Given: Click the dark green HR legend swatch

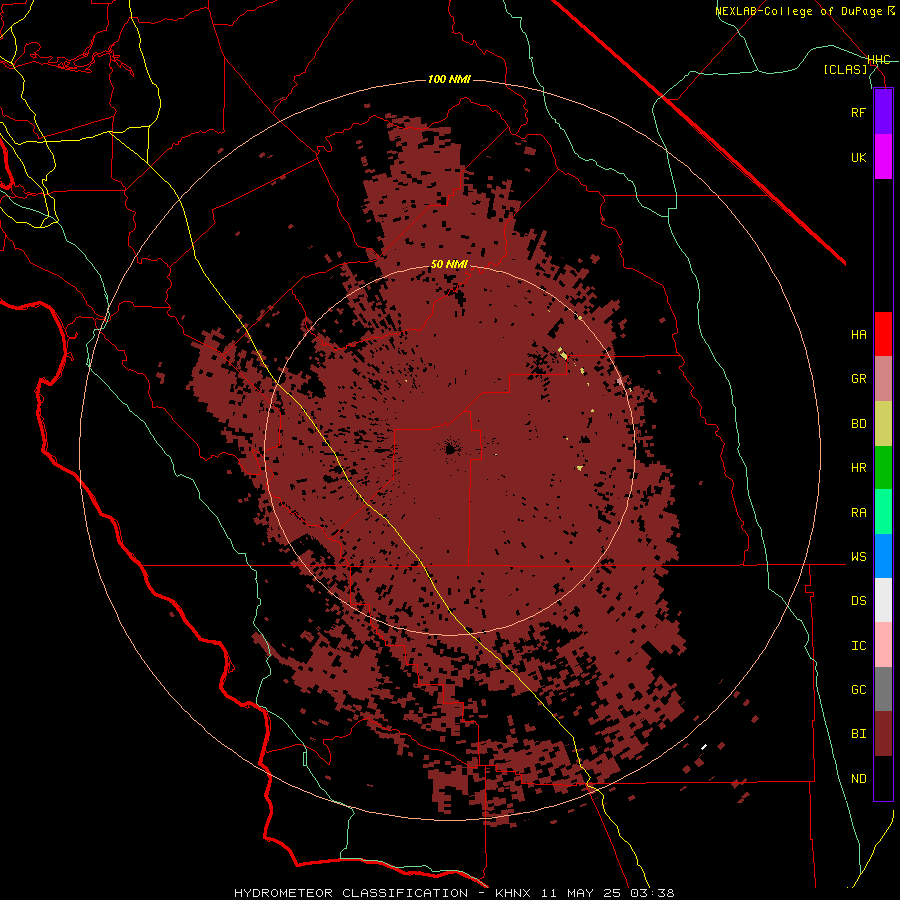Looking at the screenshot, I should tap(883, 467).
